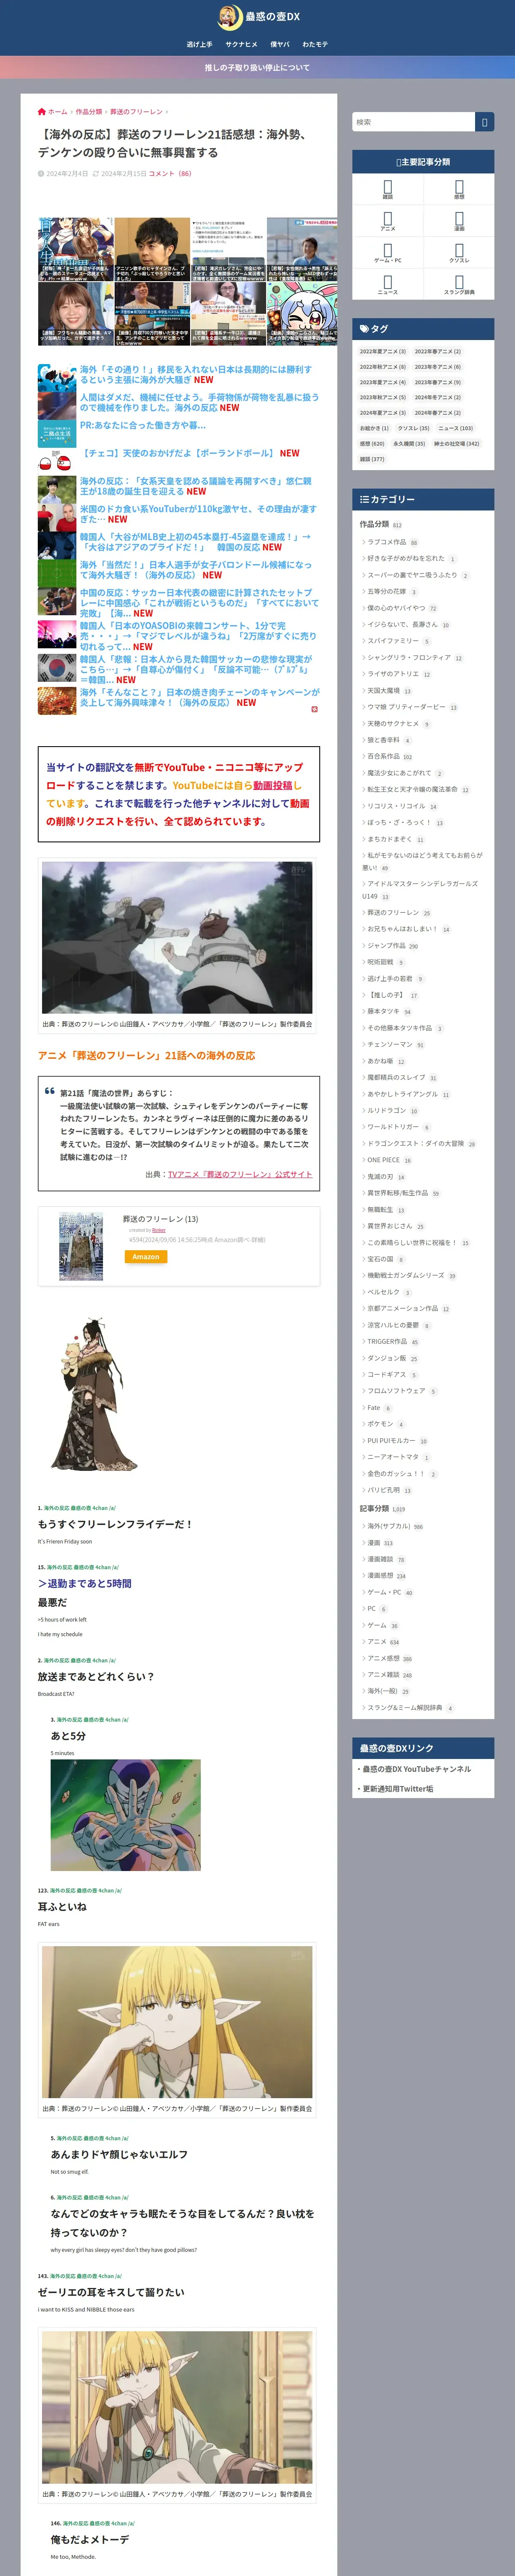Click the home icon in breadcrumb

42,112
